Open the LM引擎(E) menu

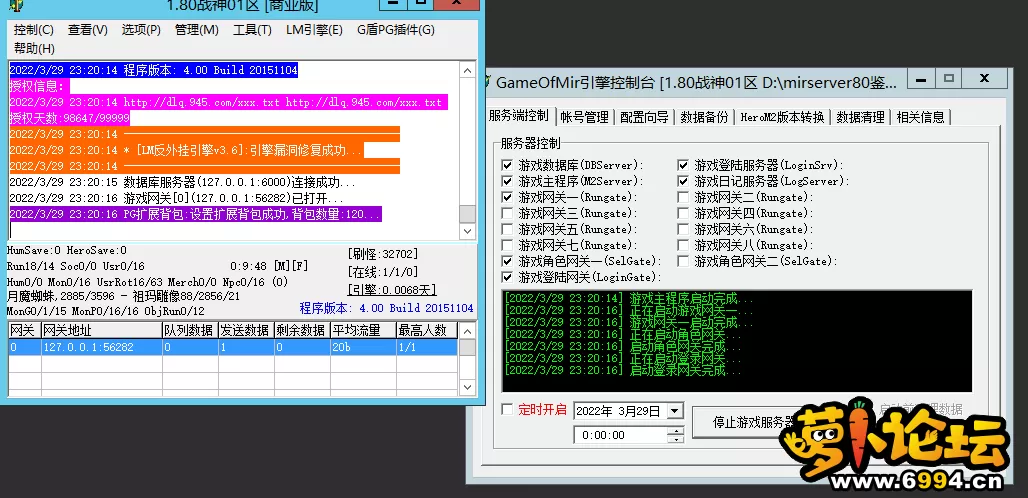coord(314,29)
